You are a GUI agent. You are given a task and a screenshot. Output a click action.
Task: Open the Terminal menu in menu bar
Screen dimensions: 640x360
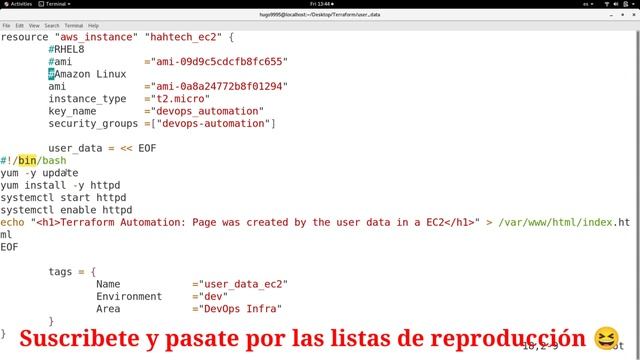pyautogui.click(x=74, y=26)
